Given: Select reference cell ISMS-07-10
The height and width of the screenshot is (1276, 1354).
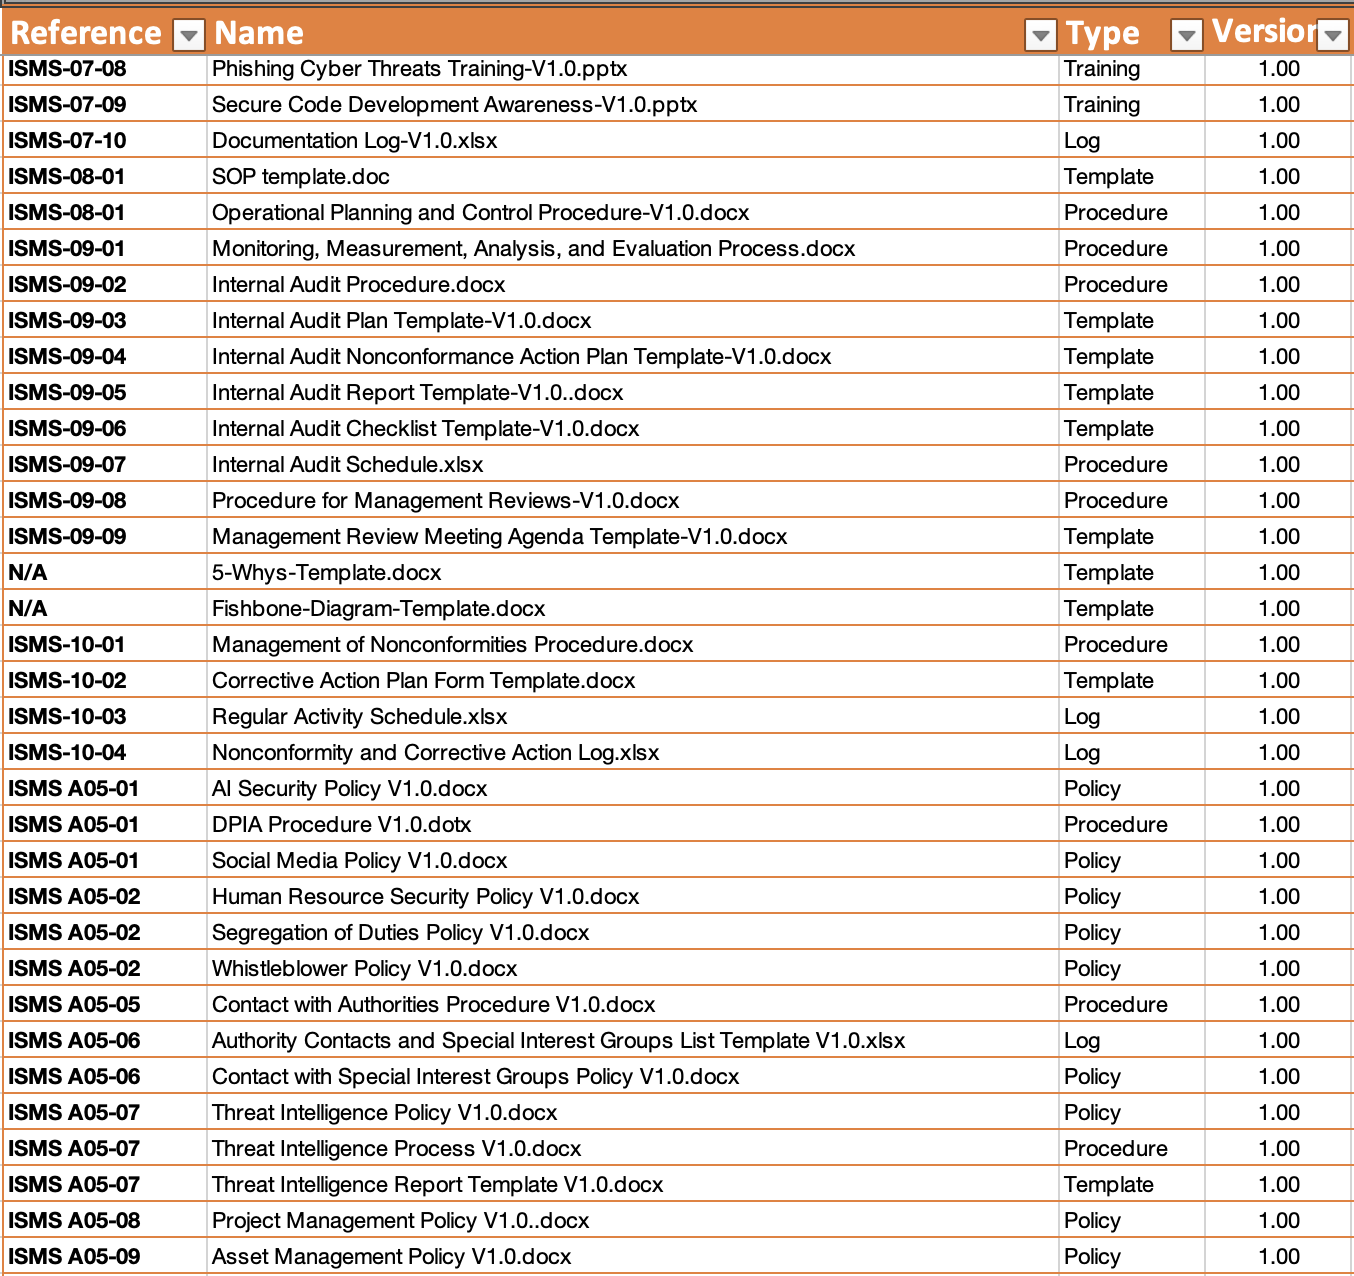Looking at the screenshot, I should (104, 141).
